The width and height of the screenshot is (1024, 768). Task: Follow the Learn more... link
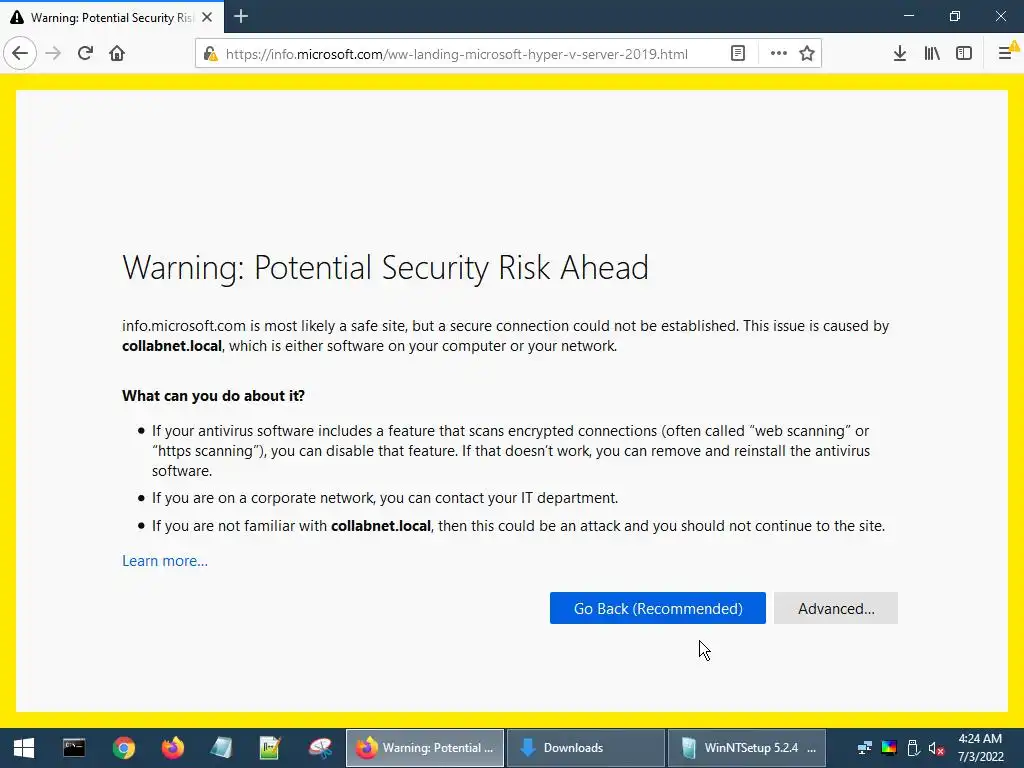[165, 561]
